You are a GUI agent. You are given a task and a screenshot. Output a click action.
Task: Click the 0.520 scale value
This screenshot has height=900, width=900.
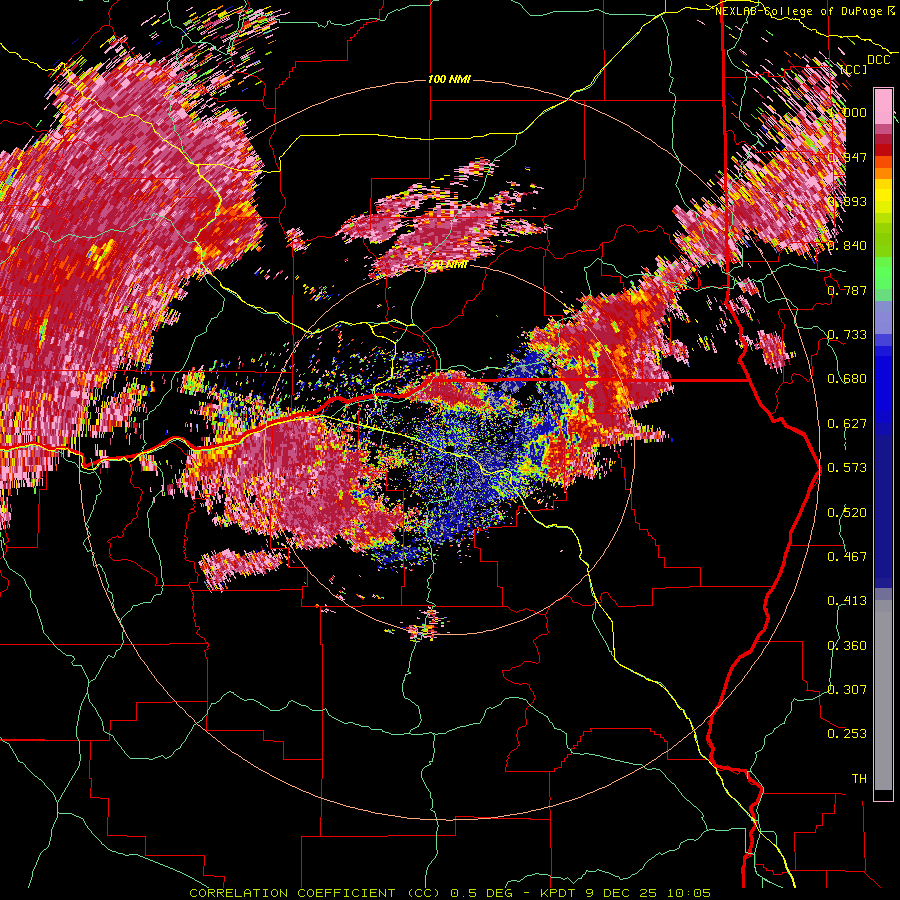coord(847,513)
